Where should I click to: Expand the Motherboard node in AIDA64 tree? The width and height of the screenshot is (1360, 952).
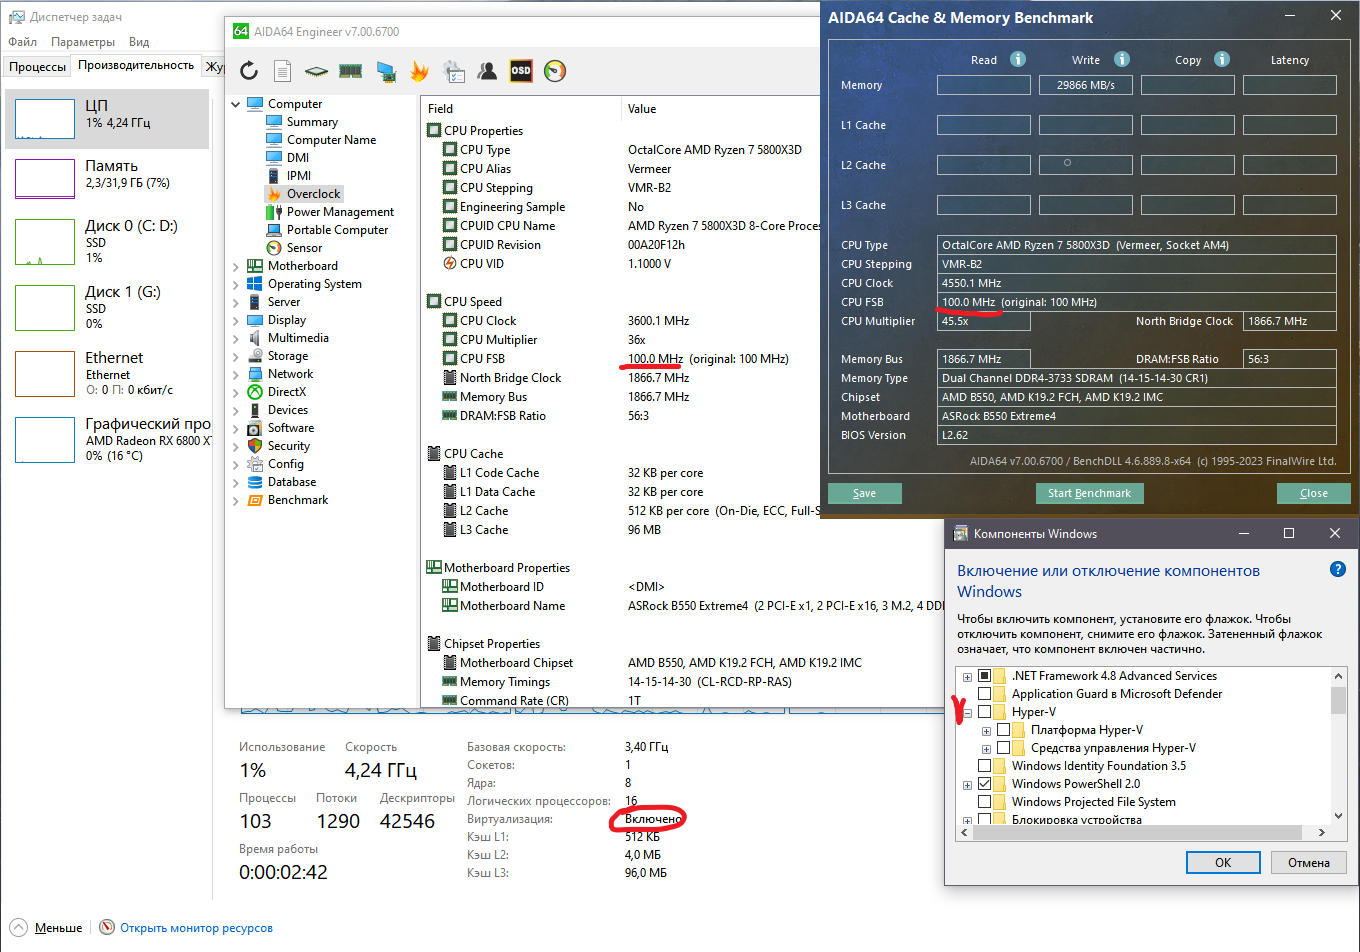236,266
